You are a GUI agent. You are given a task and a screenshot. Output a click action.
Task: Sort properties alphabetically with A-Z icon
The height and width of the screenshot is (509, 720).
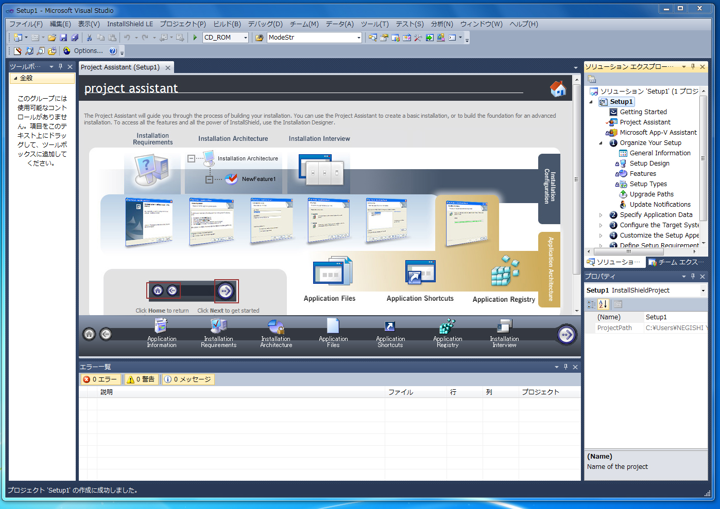pyautogui.click(x=603, y=304)
